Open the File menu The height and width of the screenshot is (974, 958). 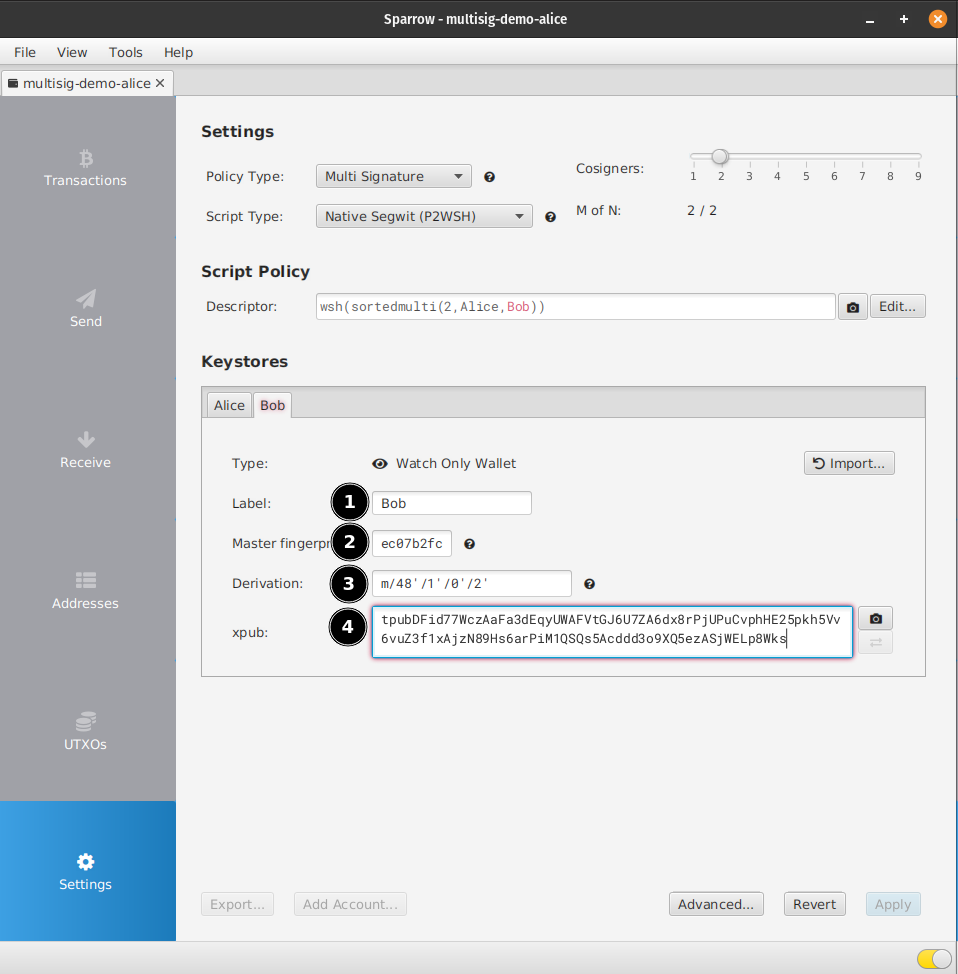tap(25, 52)
